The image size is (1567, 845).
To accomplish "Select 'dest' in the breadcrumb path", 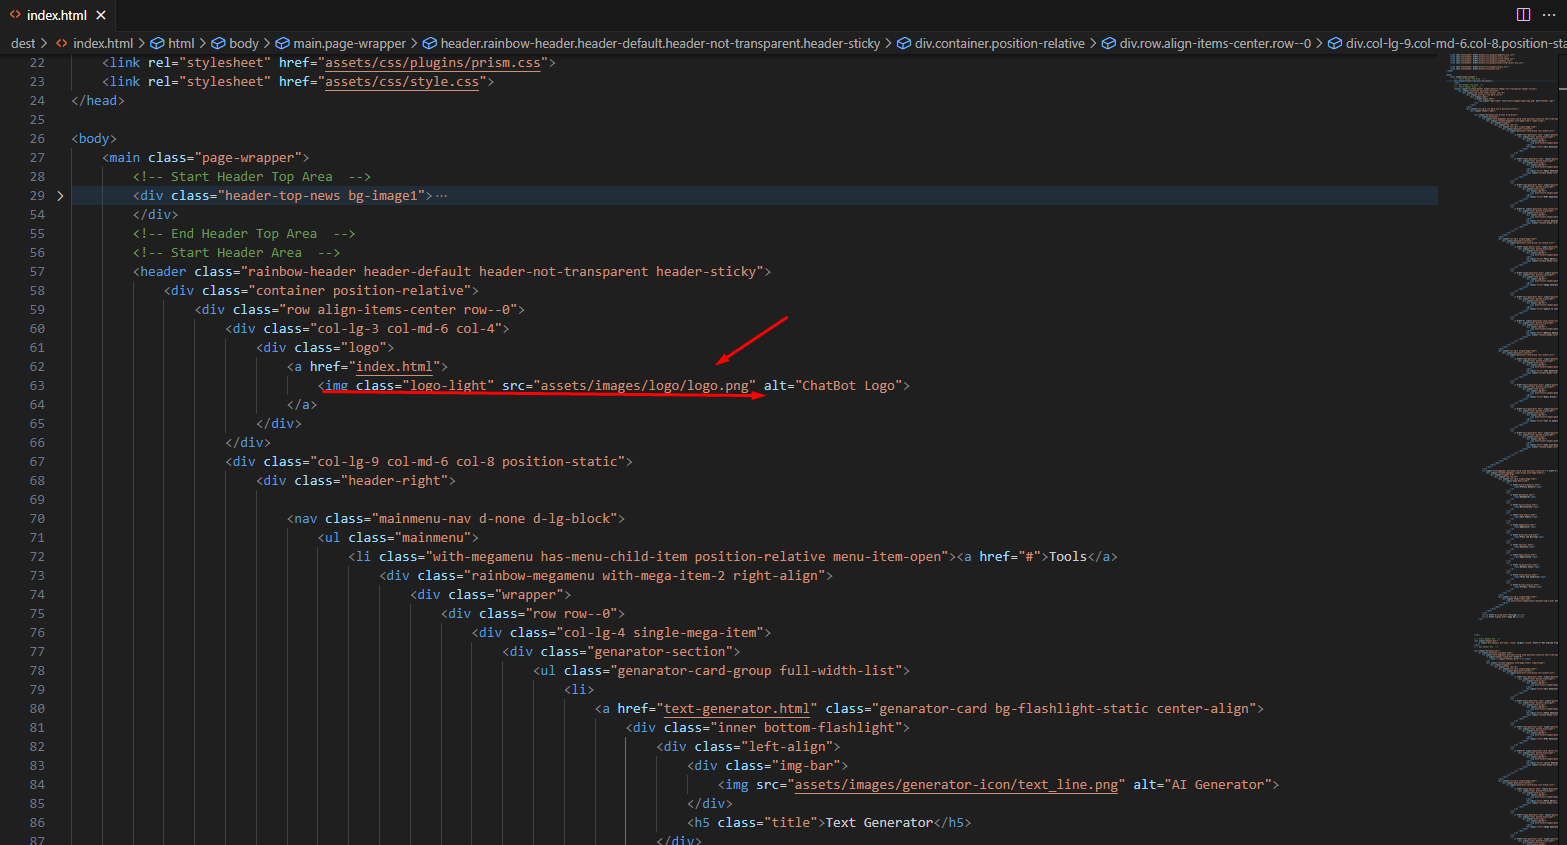I will coord(23,43).
